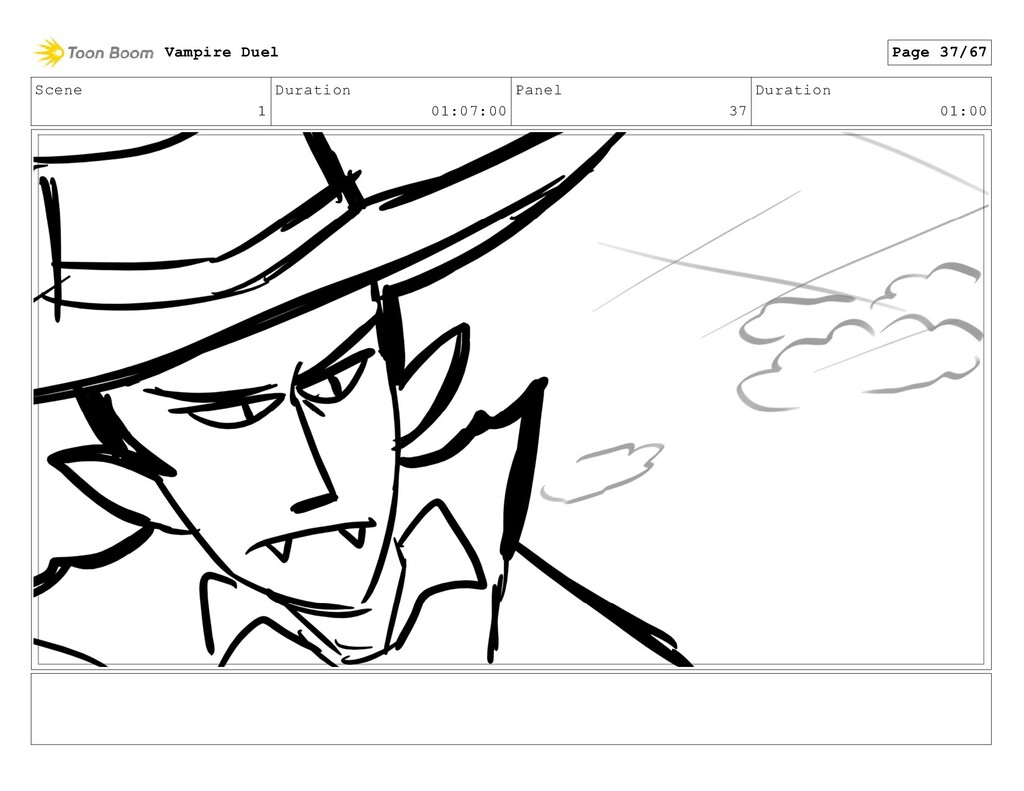Click the scene duration value '01:07:00'

468,111
